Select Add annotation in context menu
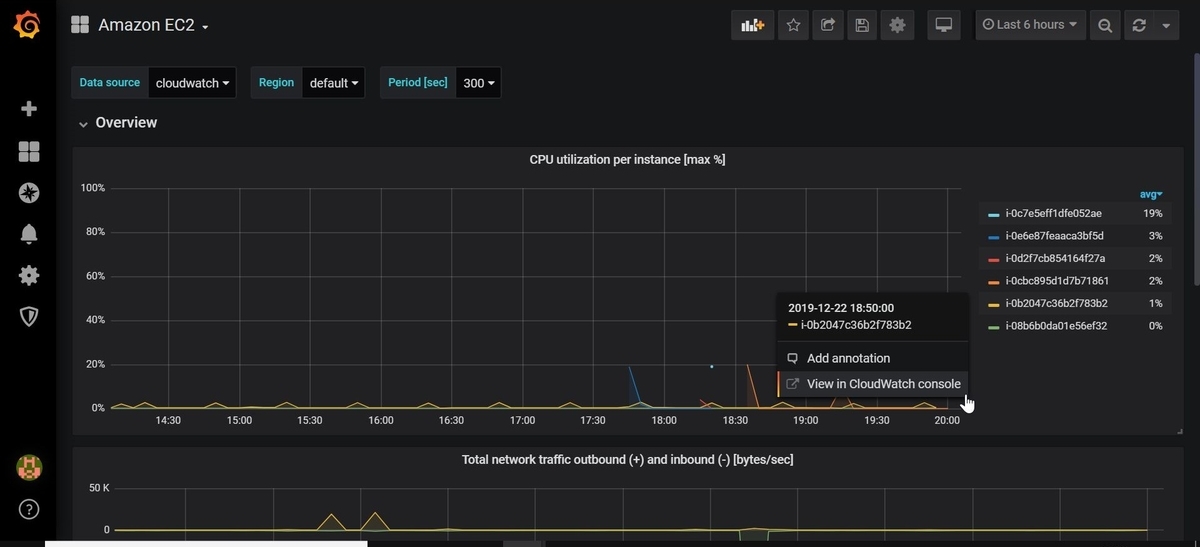The image size is (1200, 547). 848,358
